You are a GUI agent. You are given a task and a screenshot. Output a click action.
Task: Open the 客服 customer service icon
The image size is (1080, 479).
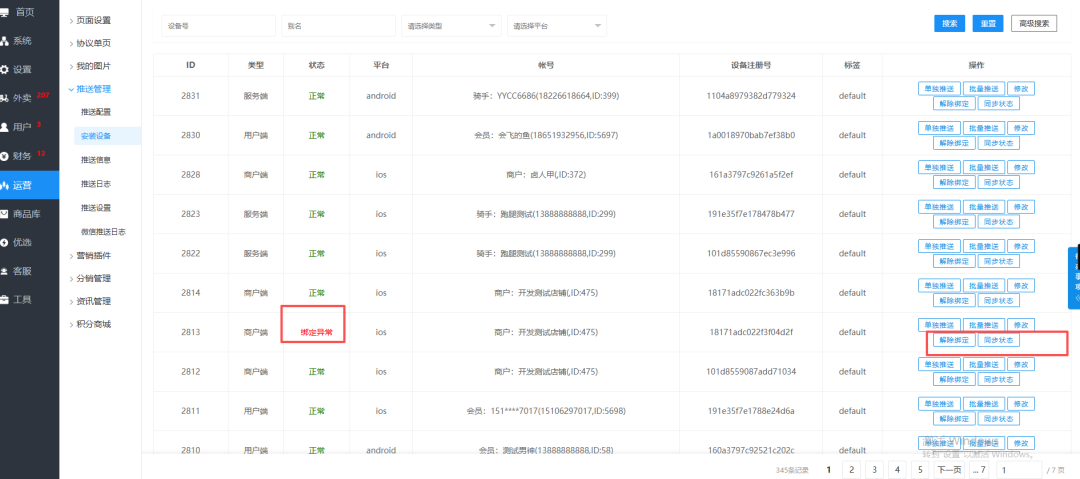(x=5, y=271)
